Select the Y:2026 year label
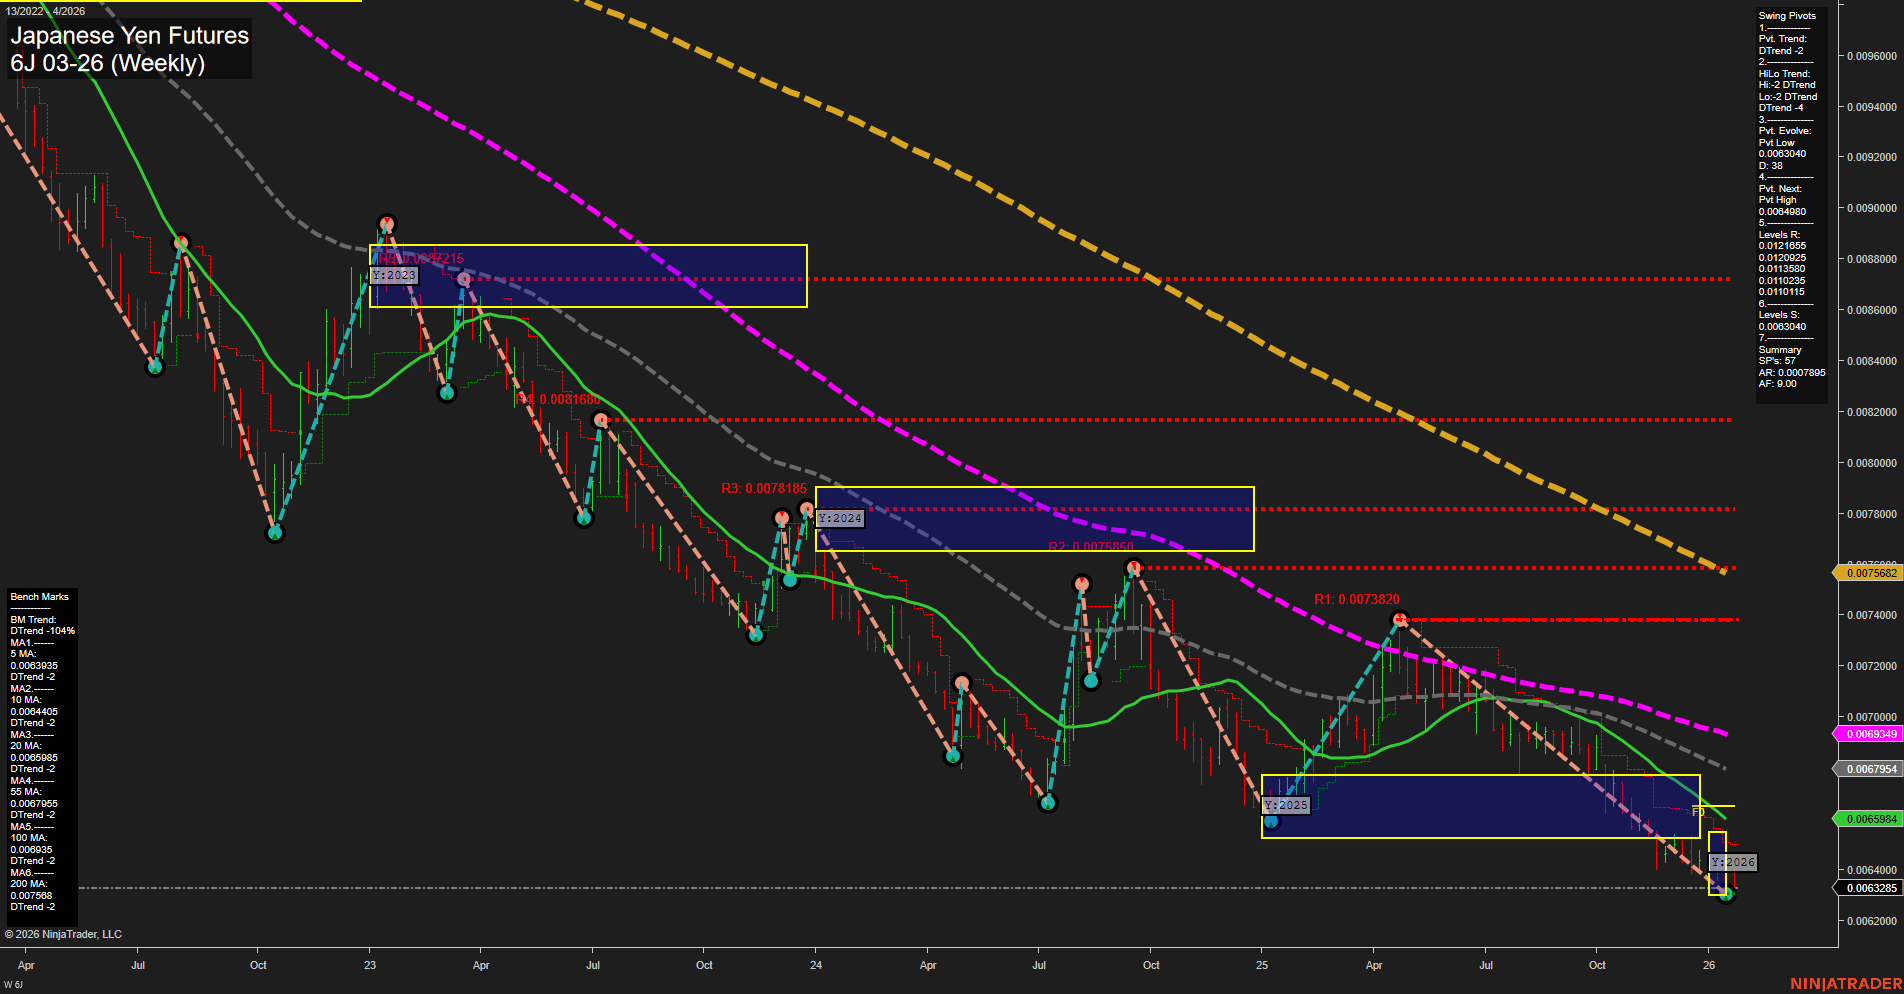The width and height of the screenshot is (1904, 994). pos(1734,861)
